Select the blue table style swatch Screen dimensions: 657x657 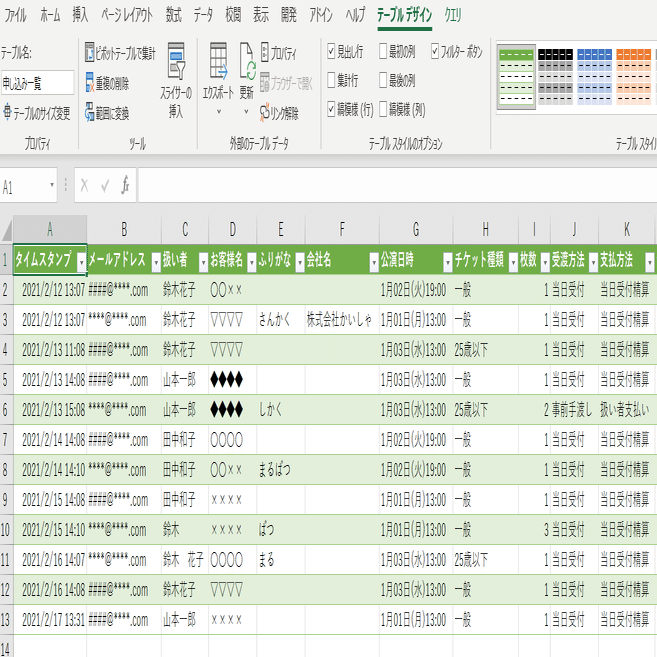coord(594,77)
